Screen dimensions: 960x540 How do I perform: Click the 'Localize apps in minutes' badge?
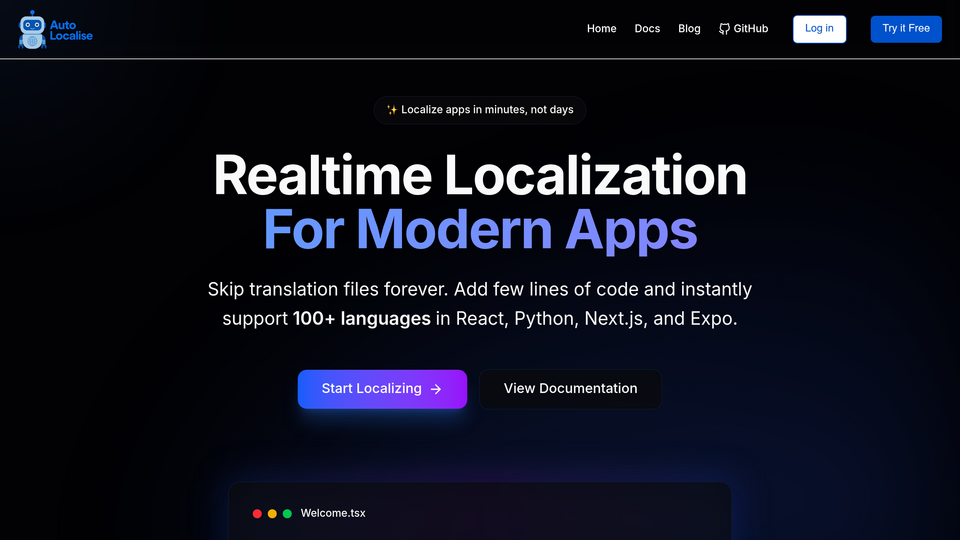(x=479, y=110)
